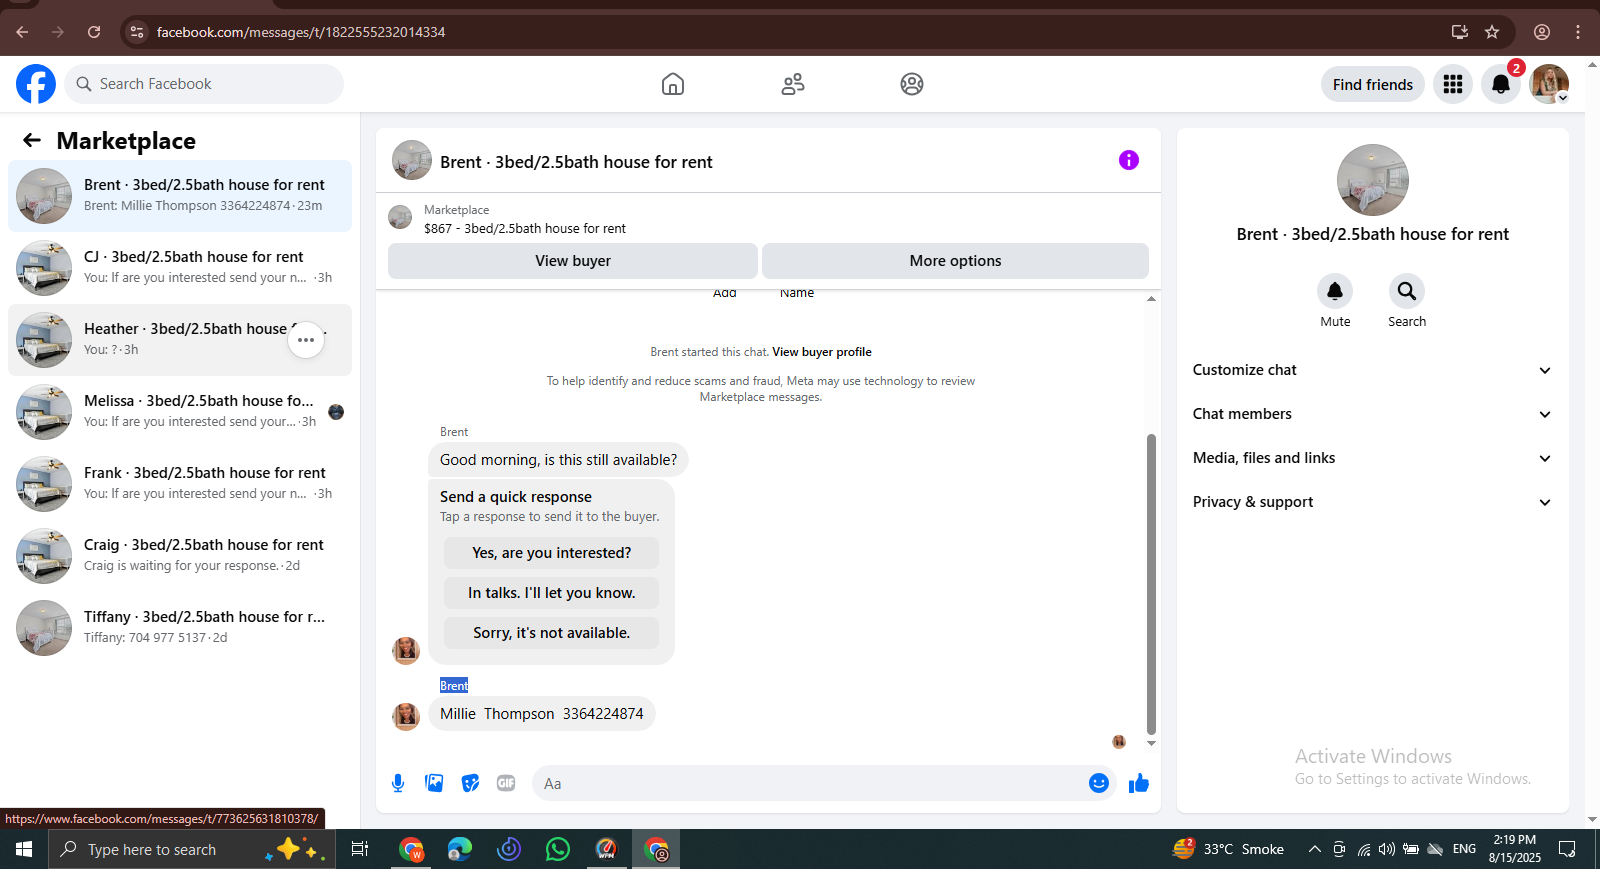This screenshot has height=869, width=1600.
Task: Send a thumbs-up like
Action: coord(1139,783)
